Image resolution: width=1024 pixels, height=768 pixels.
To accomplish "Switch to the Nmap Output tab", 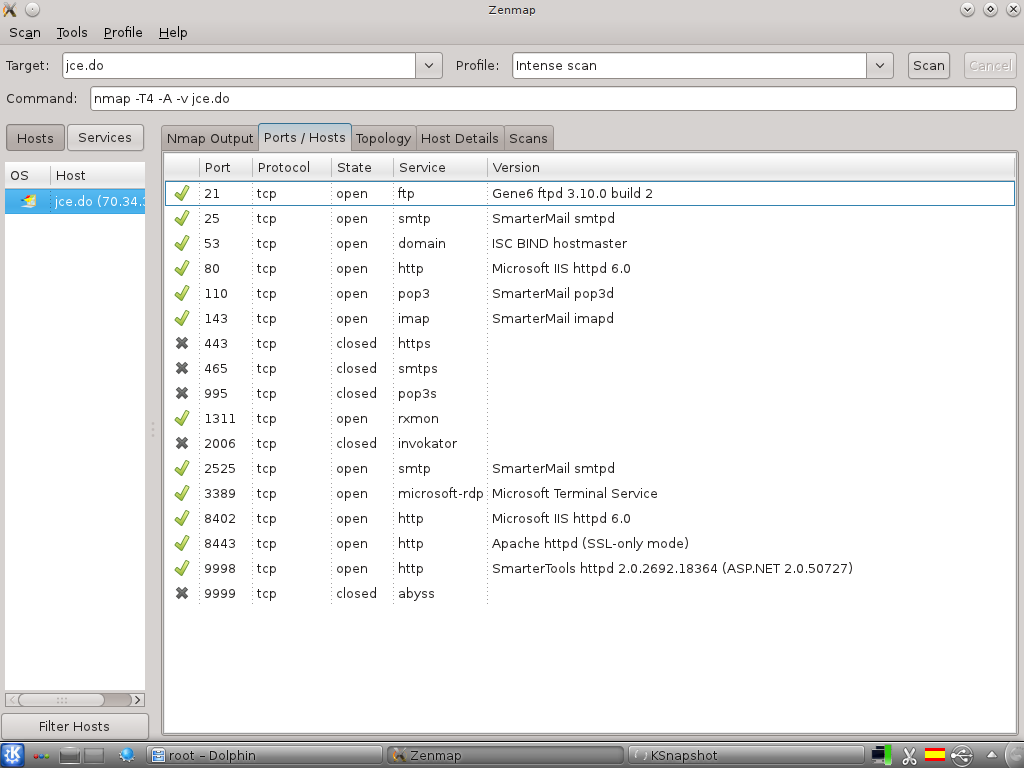I will [x=210, y=138].
